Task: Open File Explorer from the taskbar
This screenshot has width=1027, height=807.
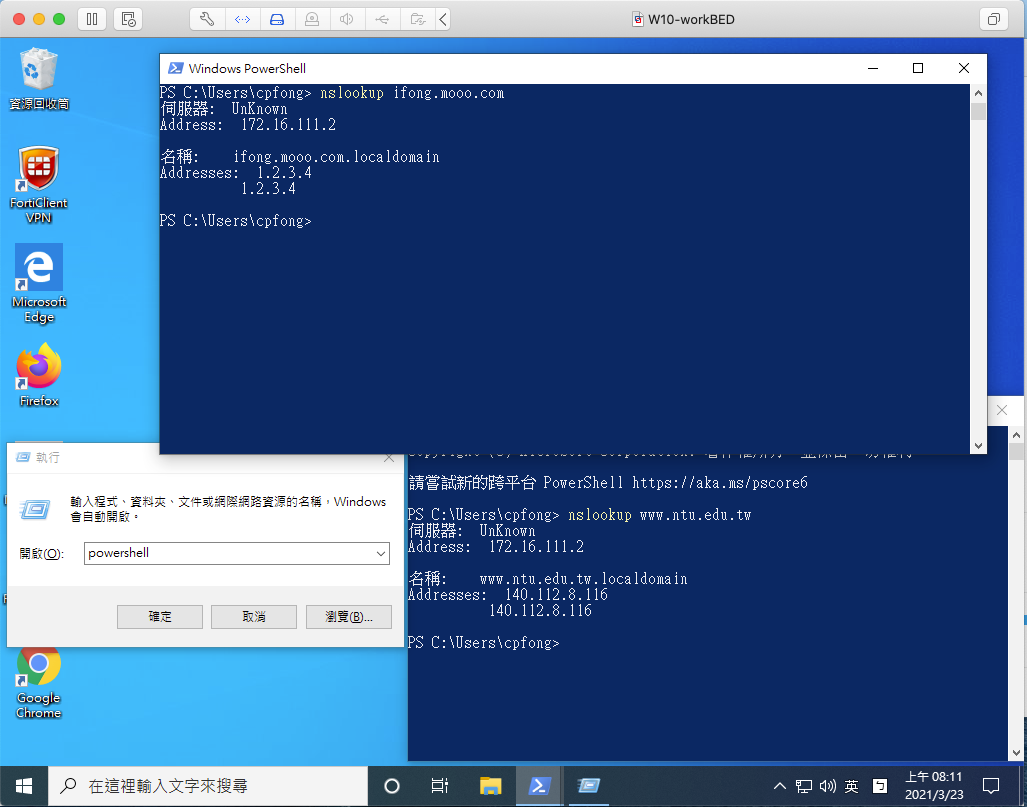Action: point(490,786)
